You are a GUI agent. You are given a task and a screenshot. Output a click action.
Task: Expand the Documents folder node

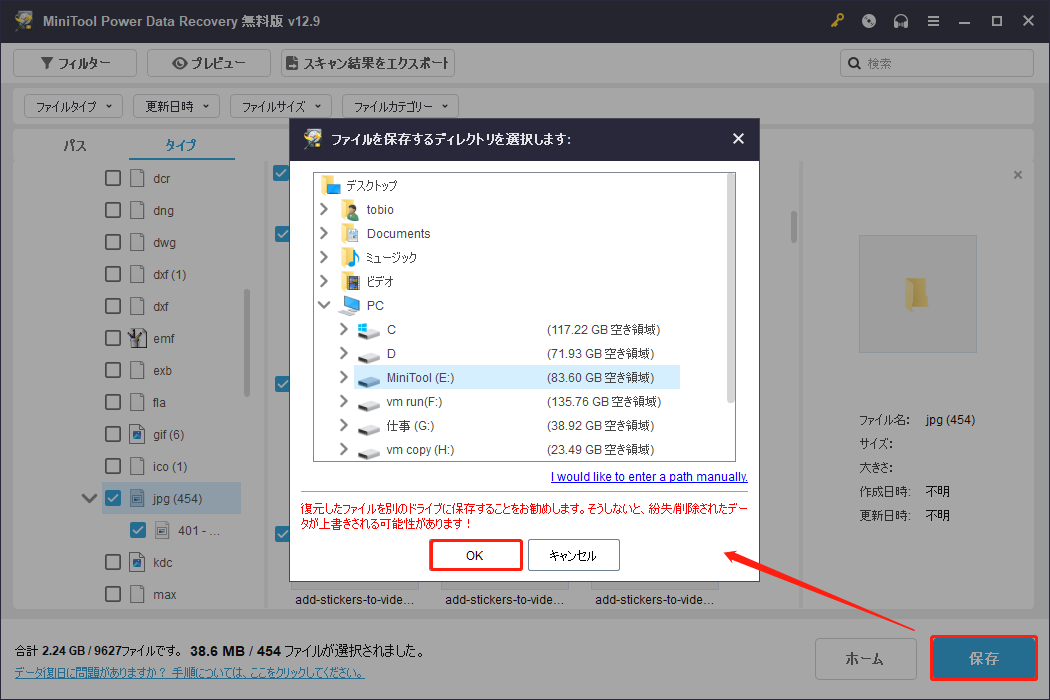tap(324, 233)
